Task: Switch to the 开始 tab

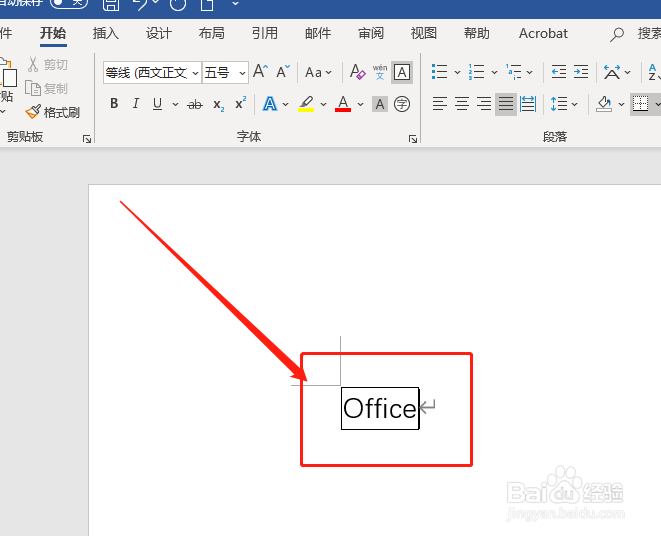Action: coord(53,33)
